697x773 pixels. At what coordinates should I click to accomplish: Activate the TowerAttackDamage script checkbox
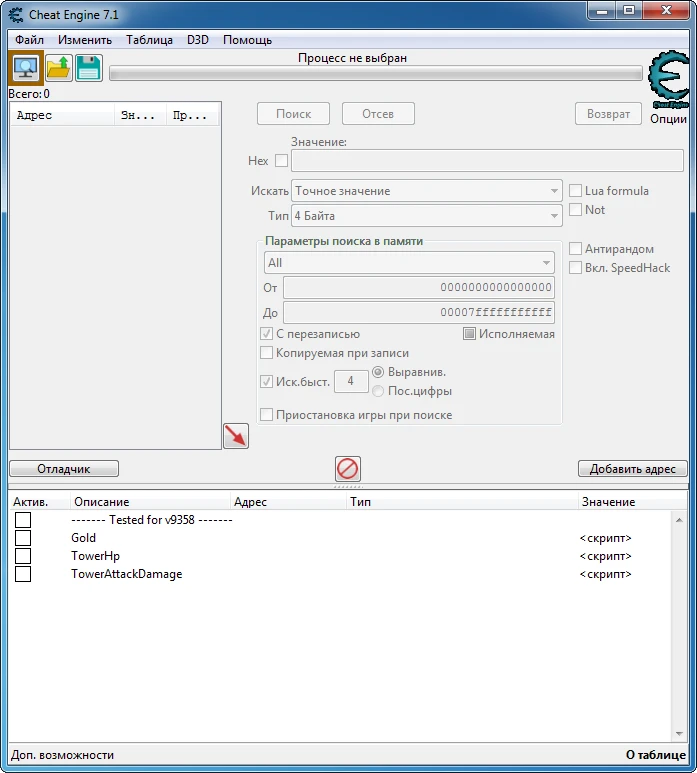tap(23, 574)
